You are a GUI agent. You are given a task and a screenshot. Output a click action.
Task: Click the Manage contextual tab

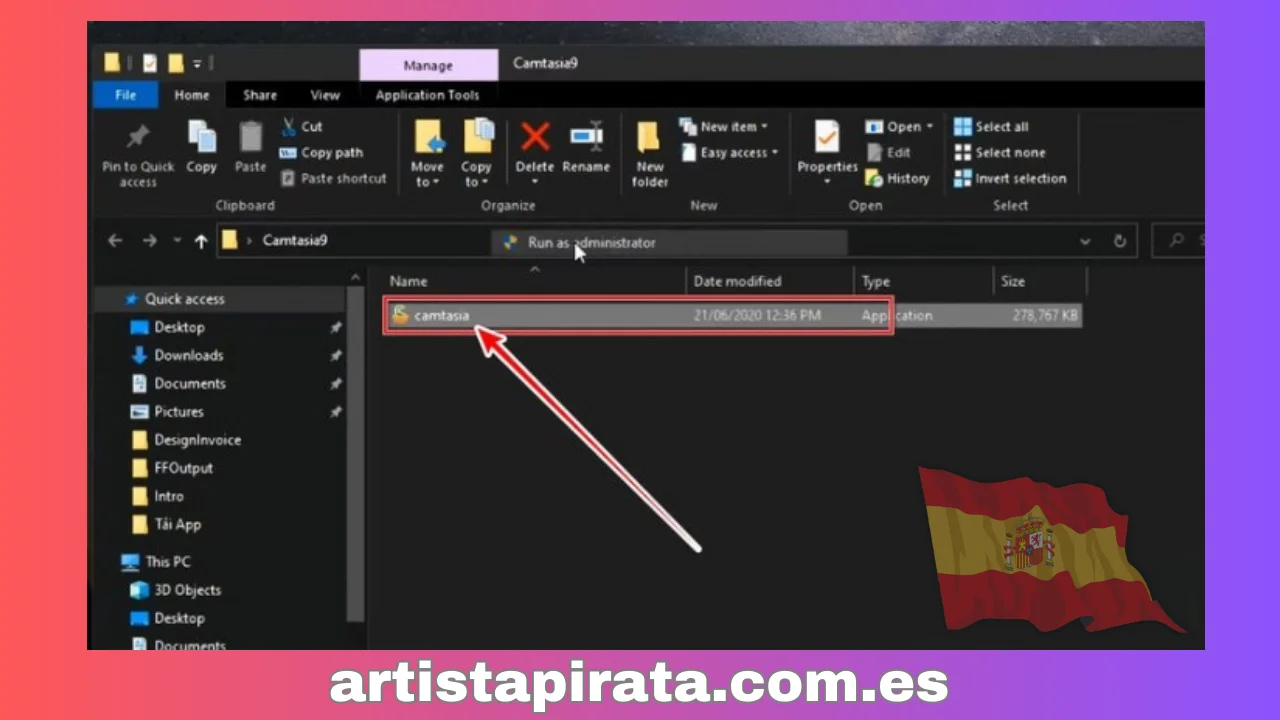coord(428,65)
